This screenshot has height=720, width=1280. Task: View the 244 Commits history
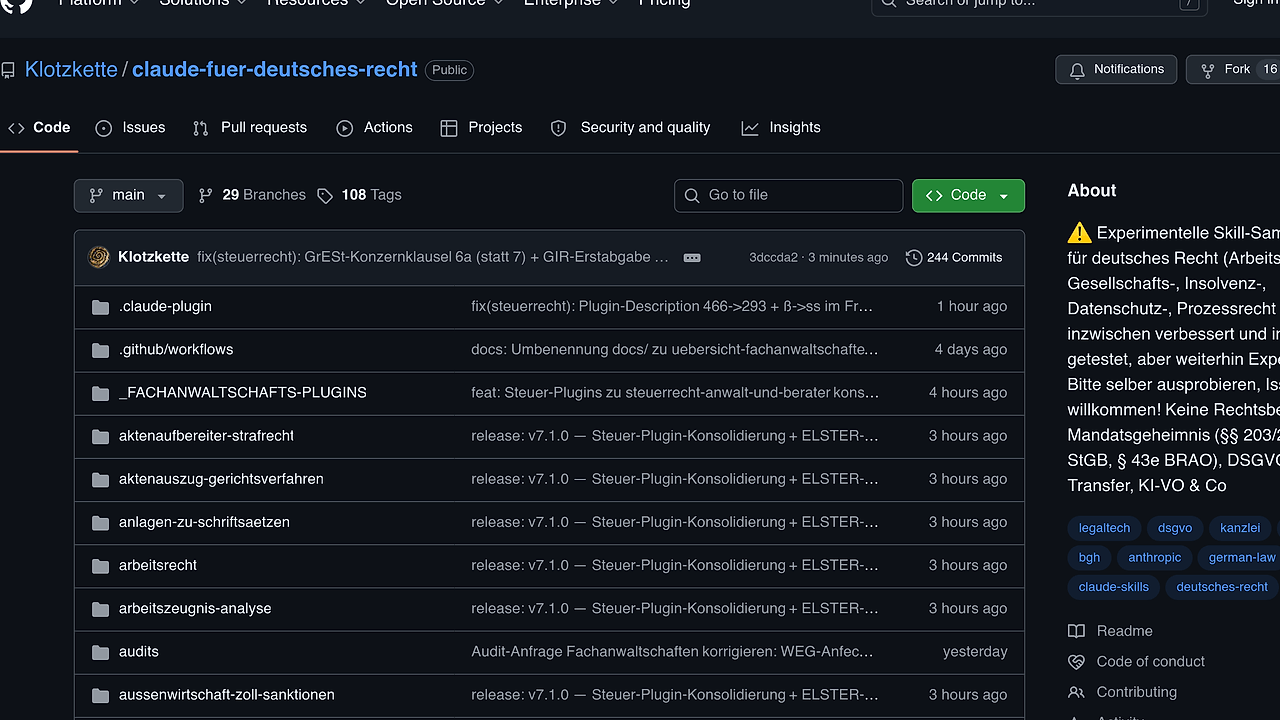coord(954,257)
